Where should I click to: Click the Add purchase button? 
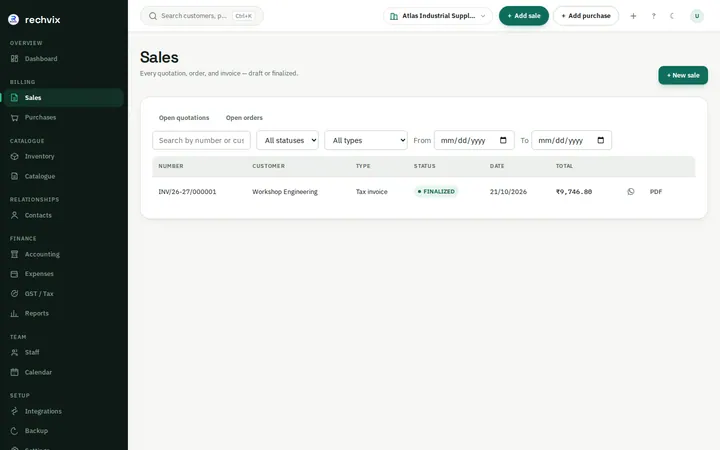[586, 16]
